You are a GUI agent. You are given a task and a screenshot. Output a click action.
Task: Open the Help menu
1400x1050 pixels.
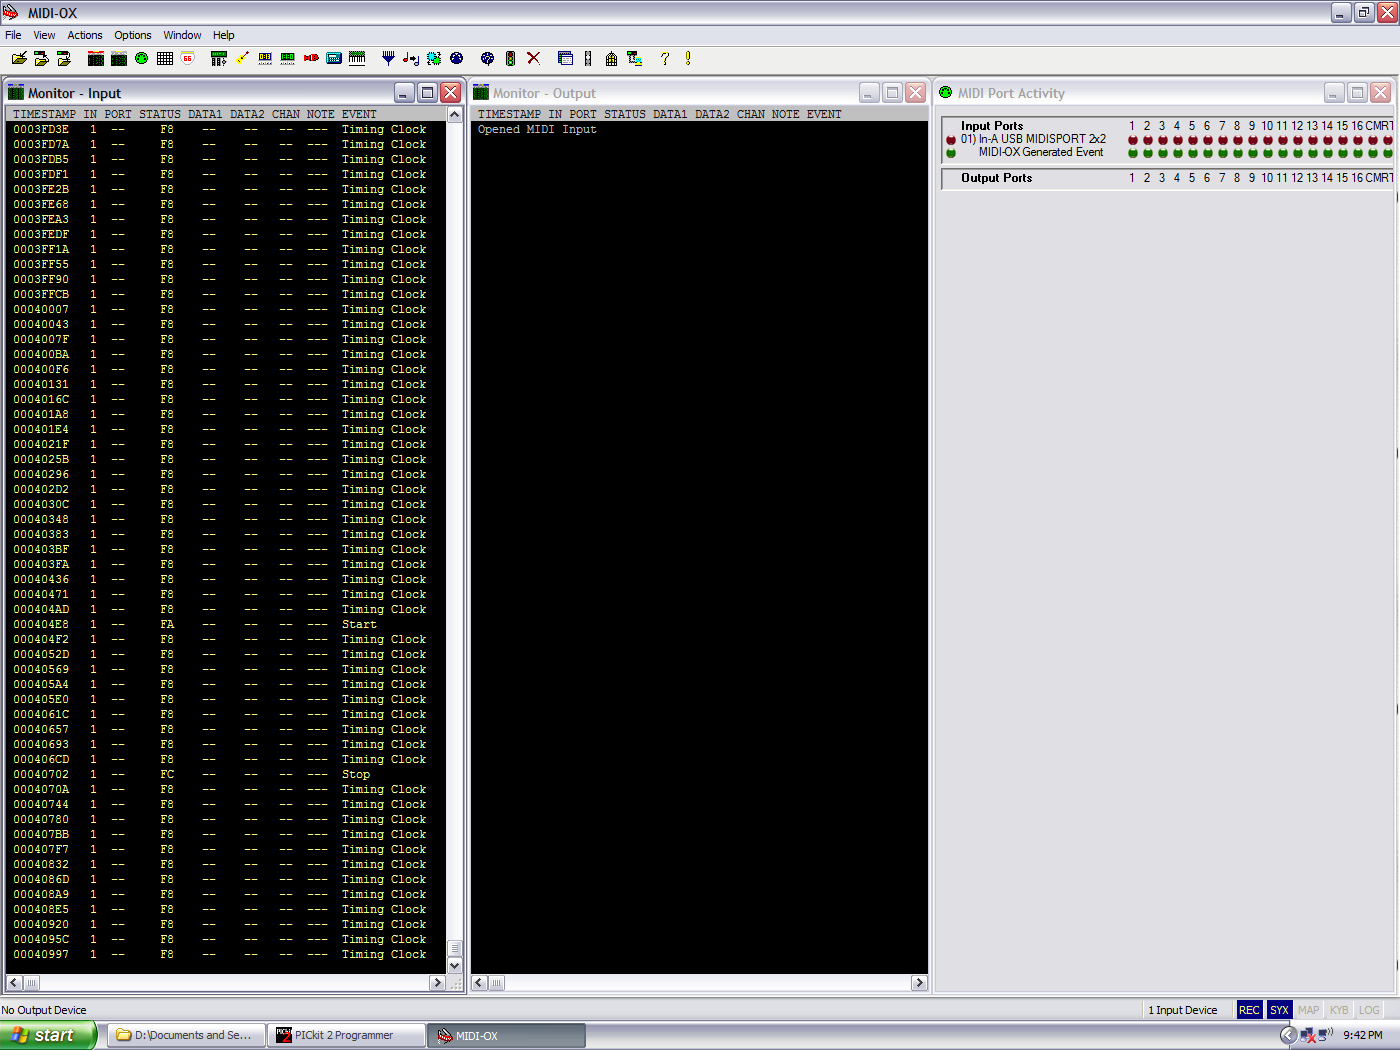point(224,35)
